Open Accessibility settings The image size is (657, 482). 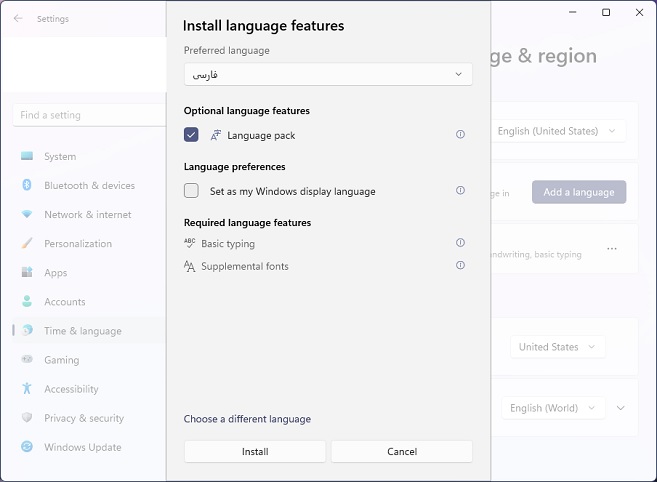pyautogui.click(x=89, y=389)
